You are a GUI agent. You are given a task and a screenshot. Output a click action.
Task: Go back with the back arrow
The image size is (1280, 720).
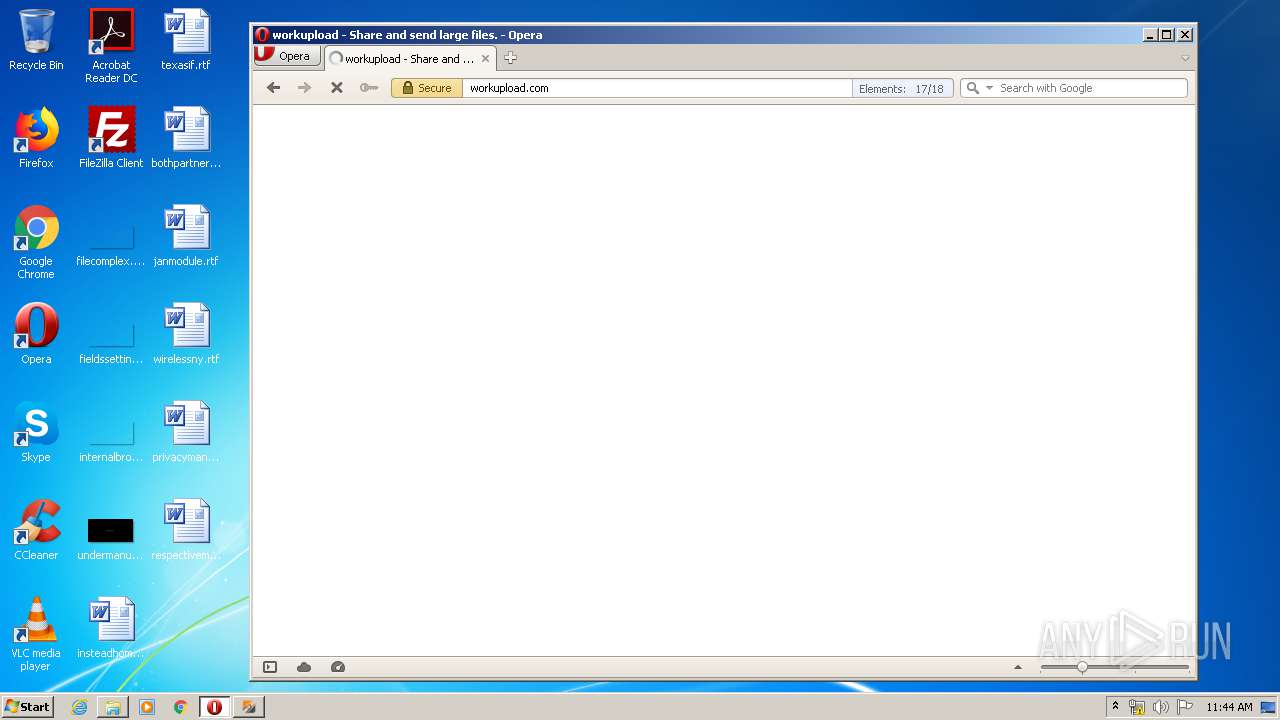tap(273, 88)
